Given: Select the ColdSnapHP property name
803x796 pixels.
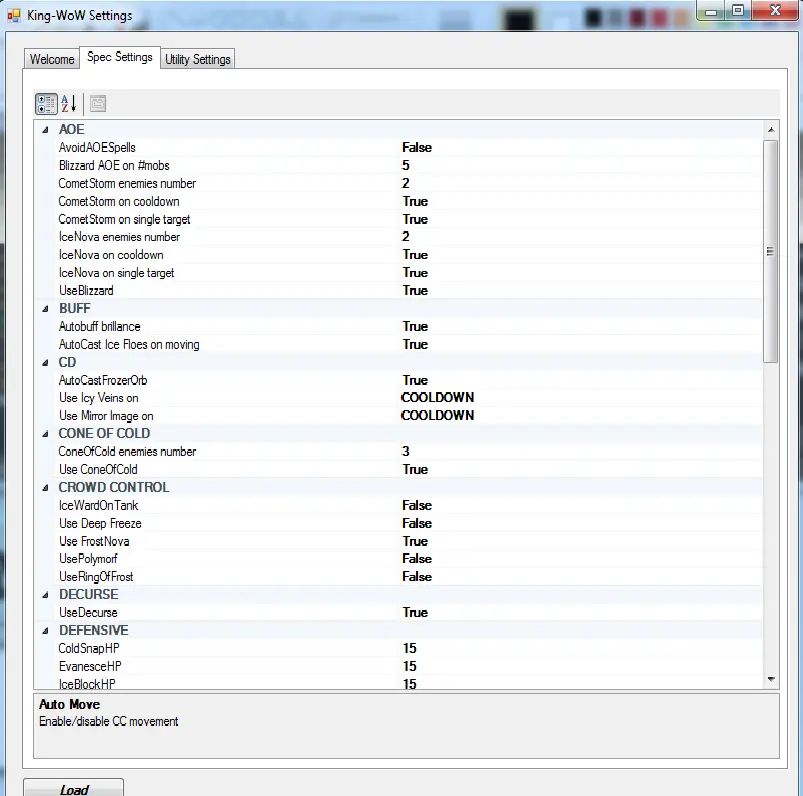Looking at the screenshot, I should (x=89, y=648).
